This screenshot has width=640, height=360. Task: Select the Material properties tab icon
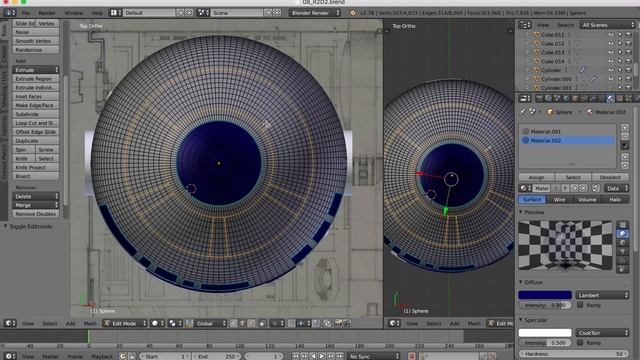610,98
